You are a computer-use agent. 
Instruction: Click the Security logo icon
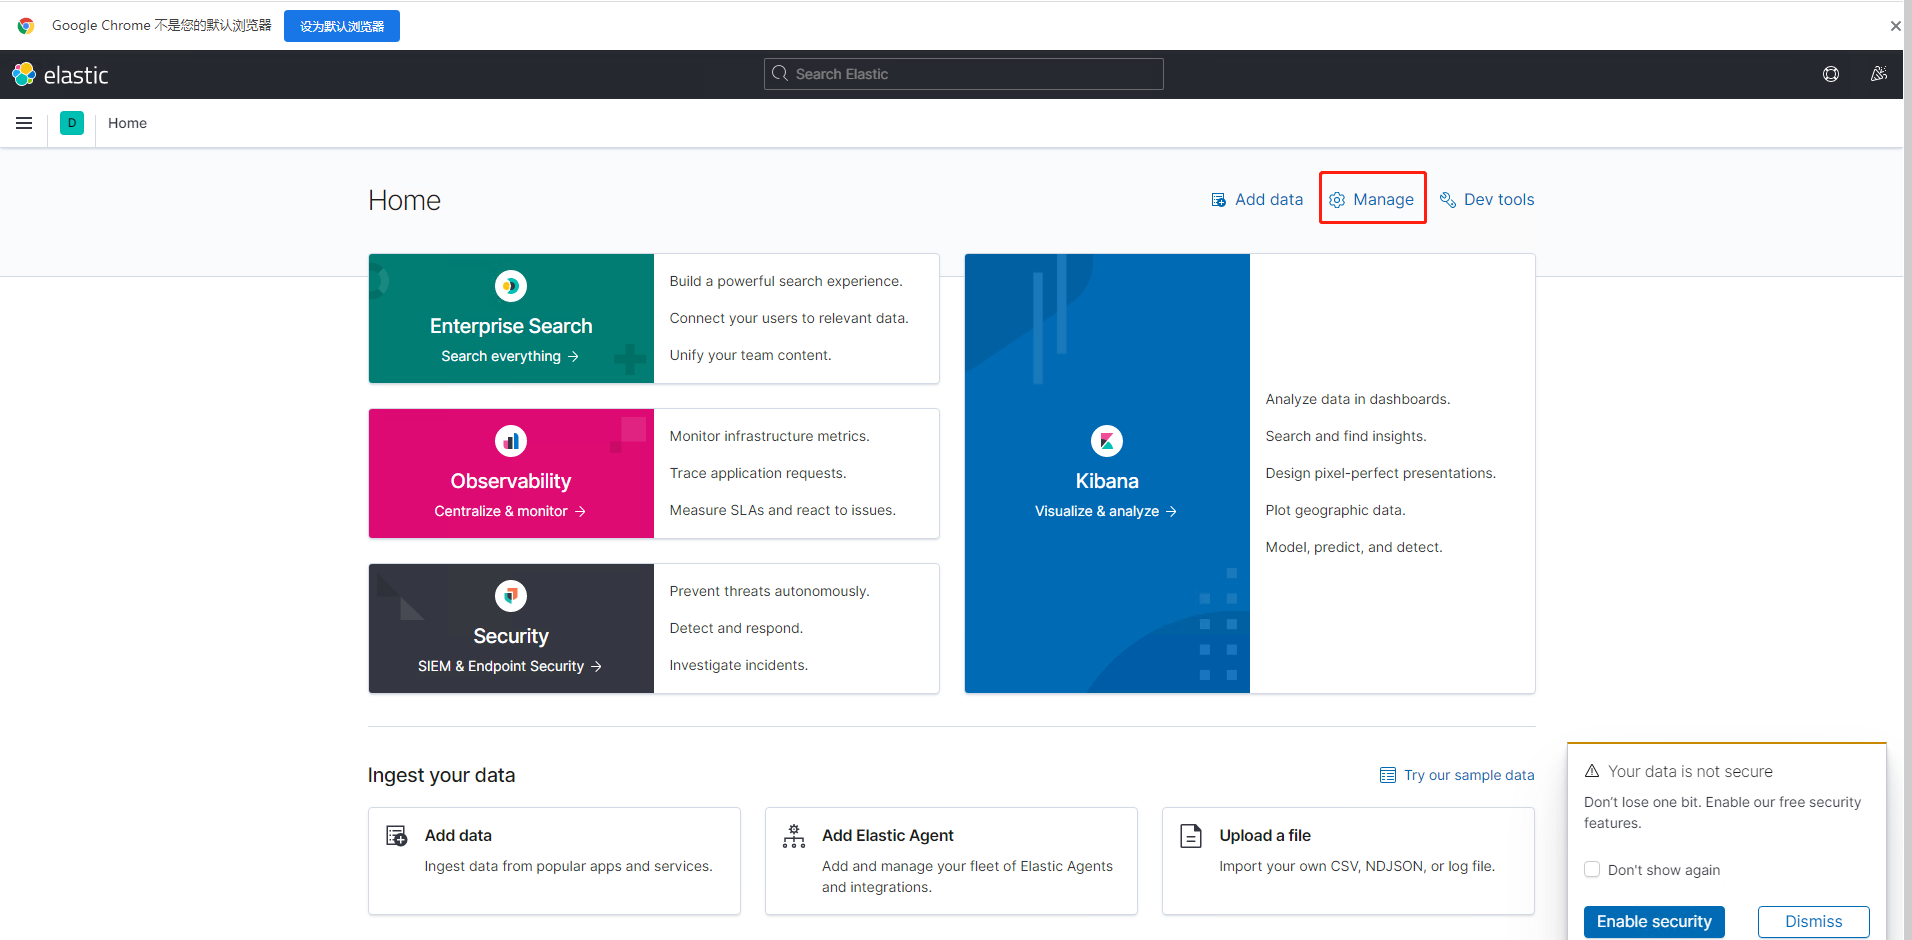coord(511,596)
